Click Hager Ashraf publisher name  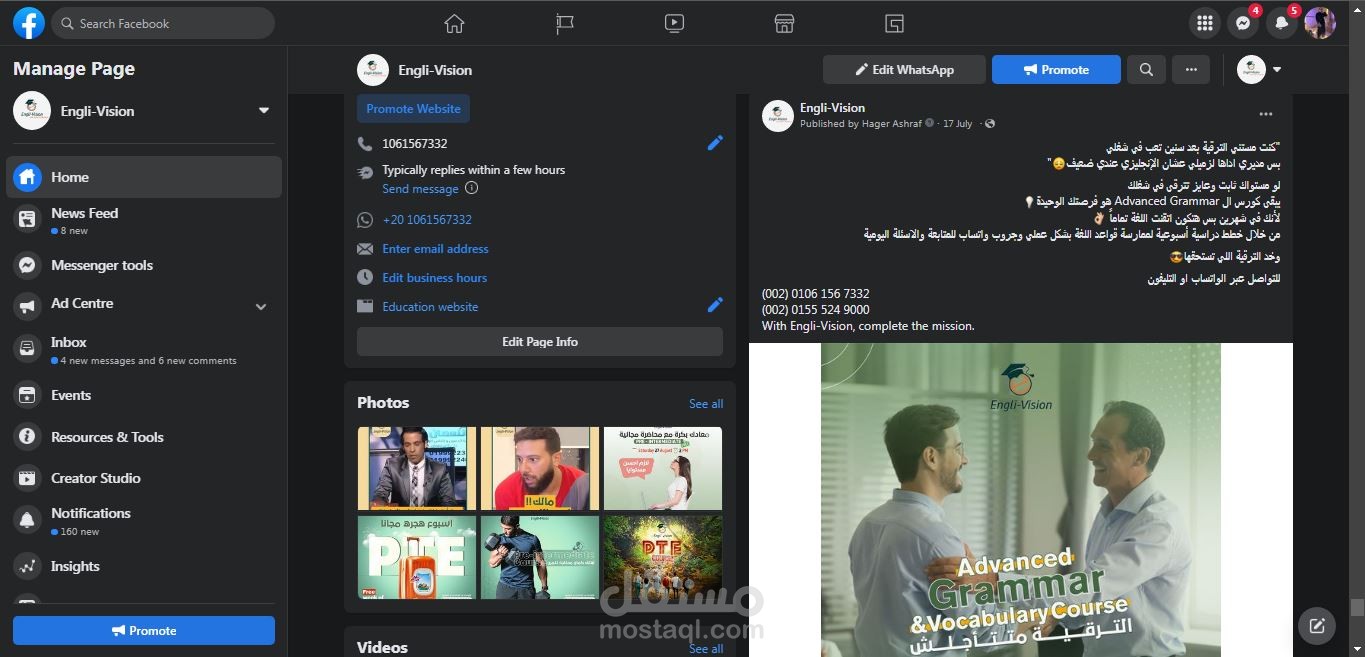(x=891, y=124)
